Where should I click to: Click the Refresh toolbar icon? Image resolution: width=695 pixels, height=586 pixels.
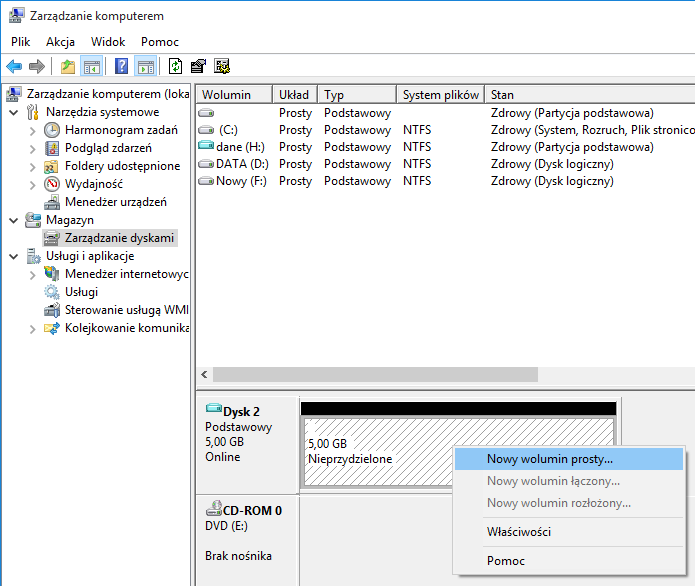coord(176,66)
